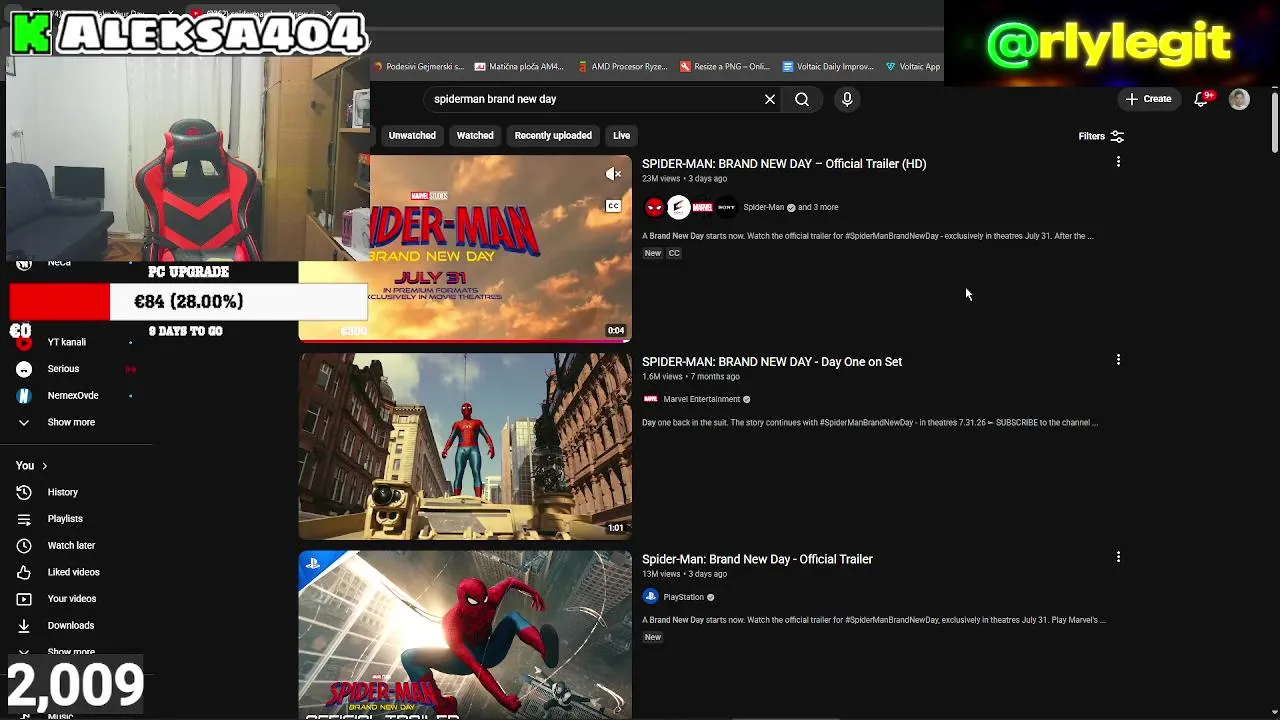Open the PlayStation channel name
The height and width of the screenshot is (720, 1280).
684,597
